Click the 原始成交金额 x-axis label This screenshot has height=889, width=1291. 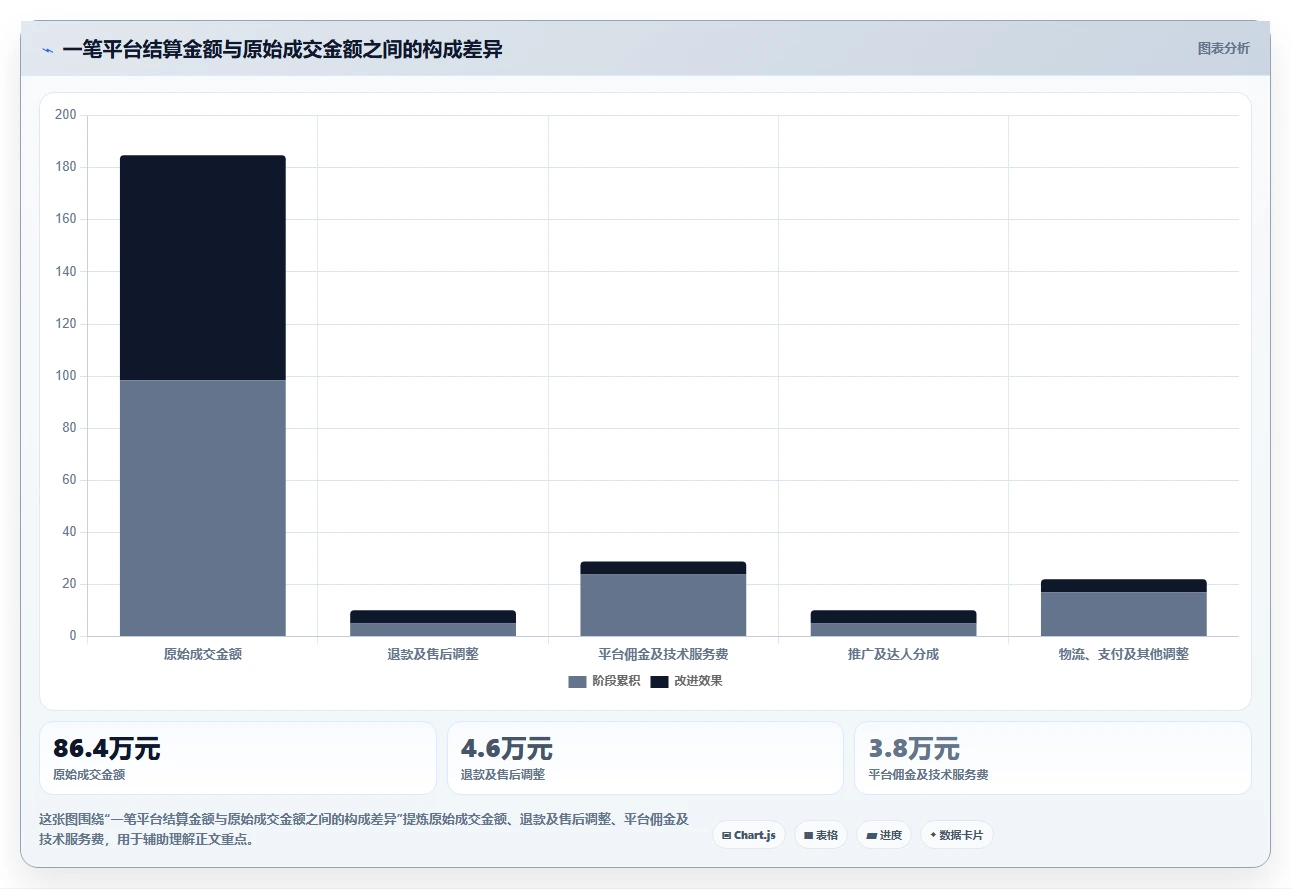[203, 654]
